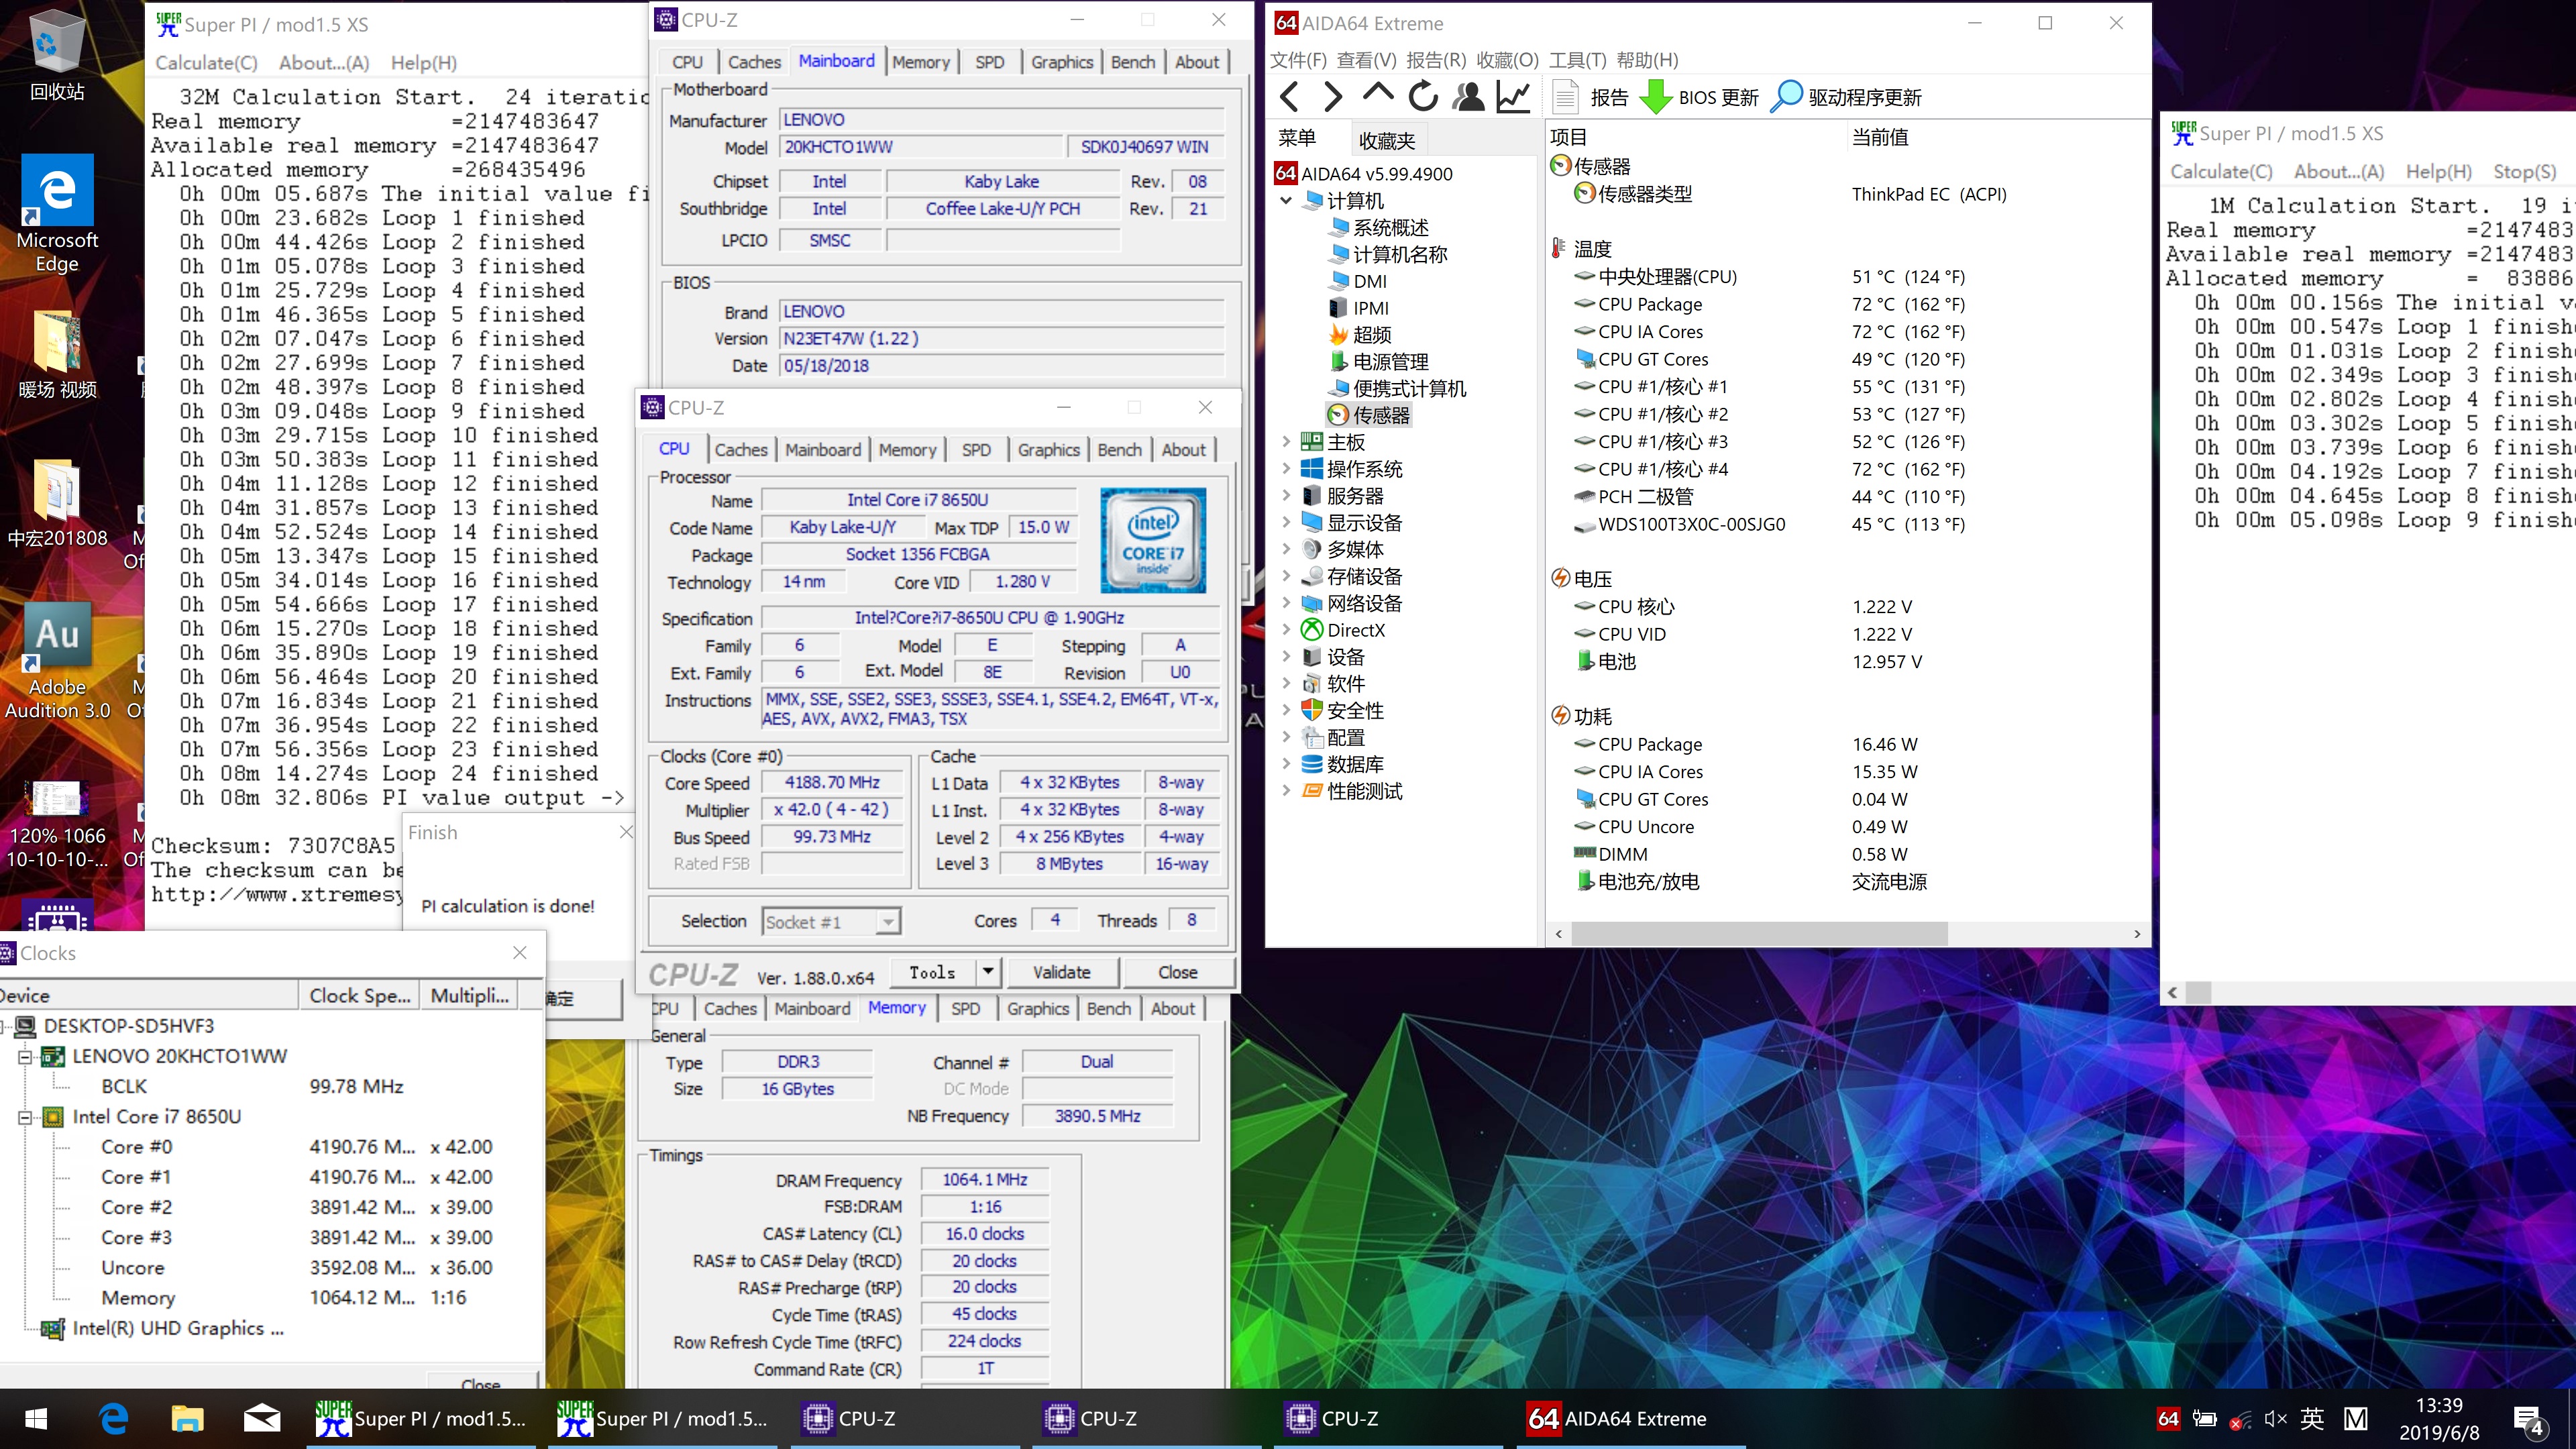Click the AIDA64 refresh icon
Screen dimensions: 2576x1449
1423,97
